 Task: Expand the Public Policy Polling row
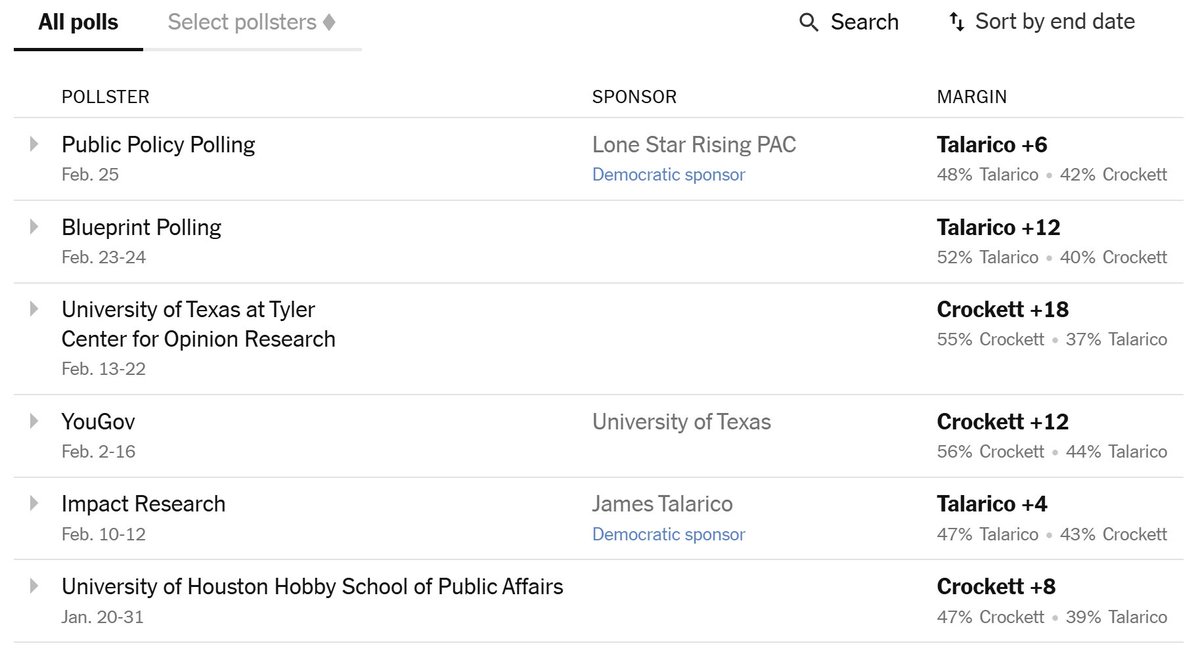click(34, 144)
